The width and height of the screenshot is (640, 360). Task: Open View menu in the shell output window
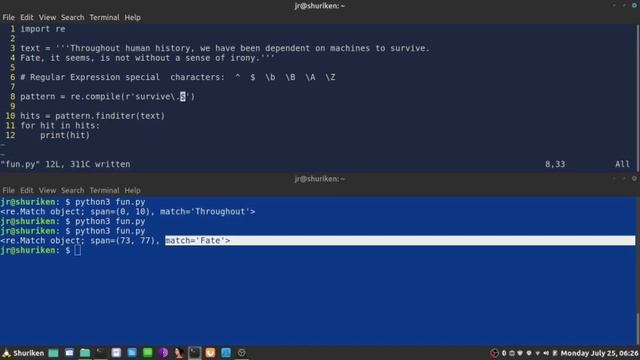pyautogui.click(x=47, y=191)
